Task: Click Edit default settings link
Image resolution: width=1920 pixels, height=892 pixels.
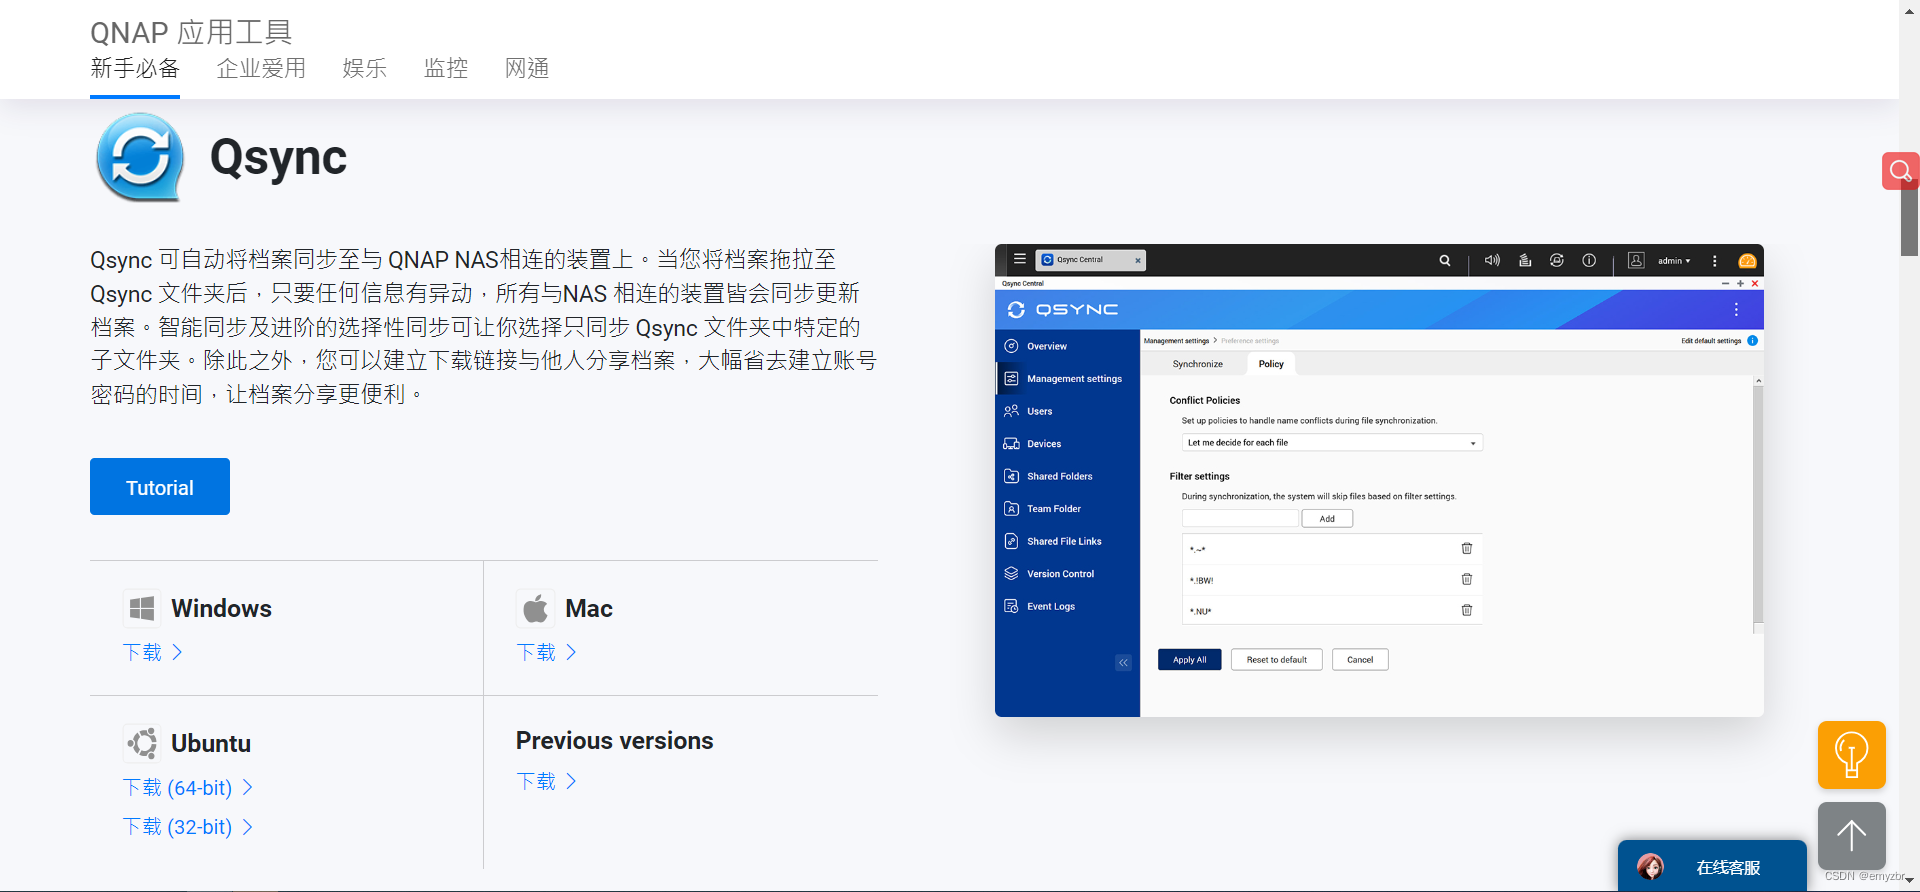Action: tap(1711, 341)
